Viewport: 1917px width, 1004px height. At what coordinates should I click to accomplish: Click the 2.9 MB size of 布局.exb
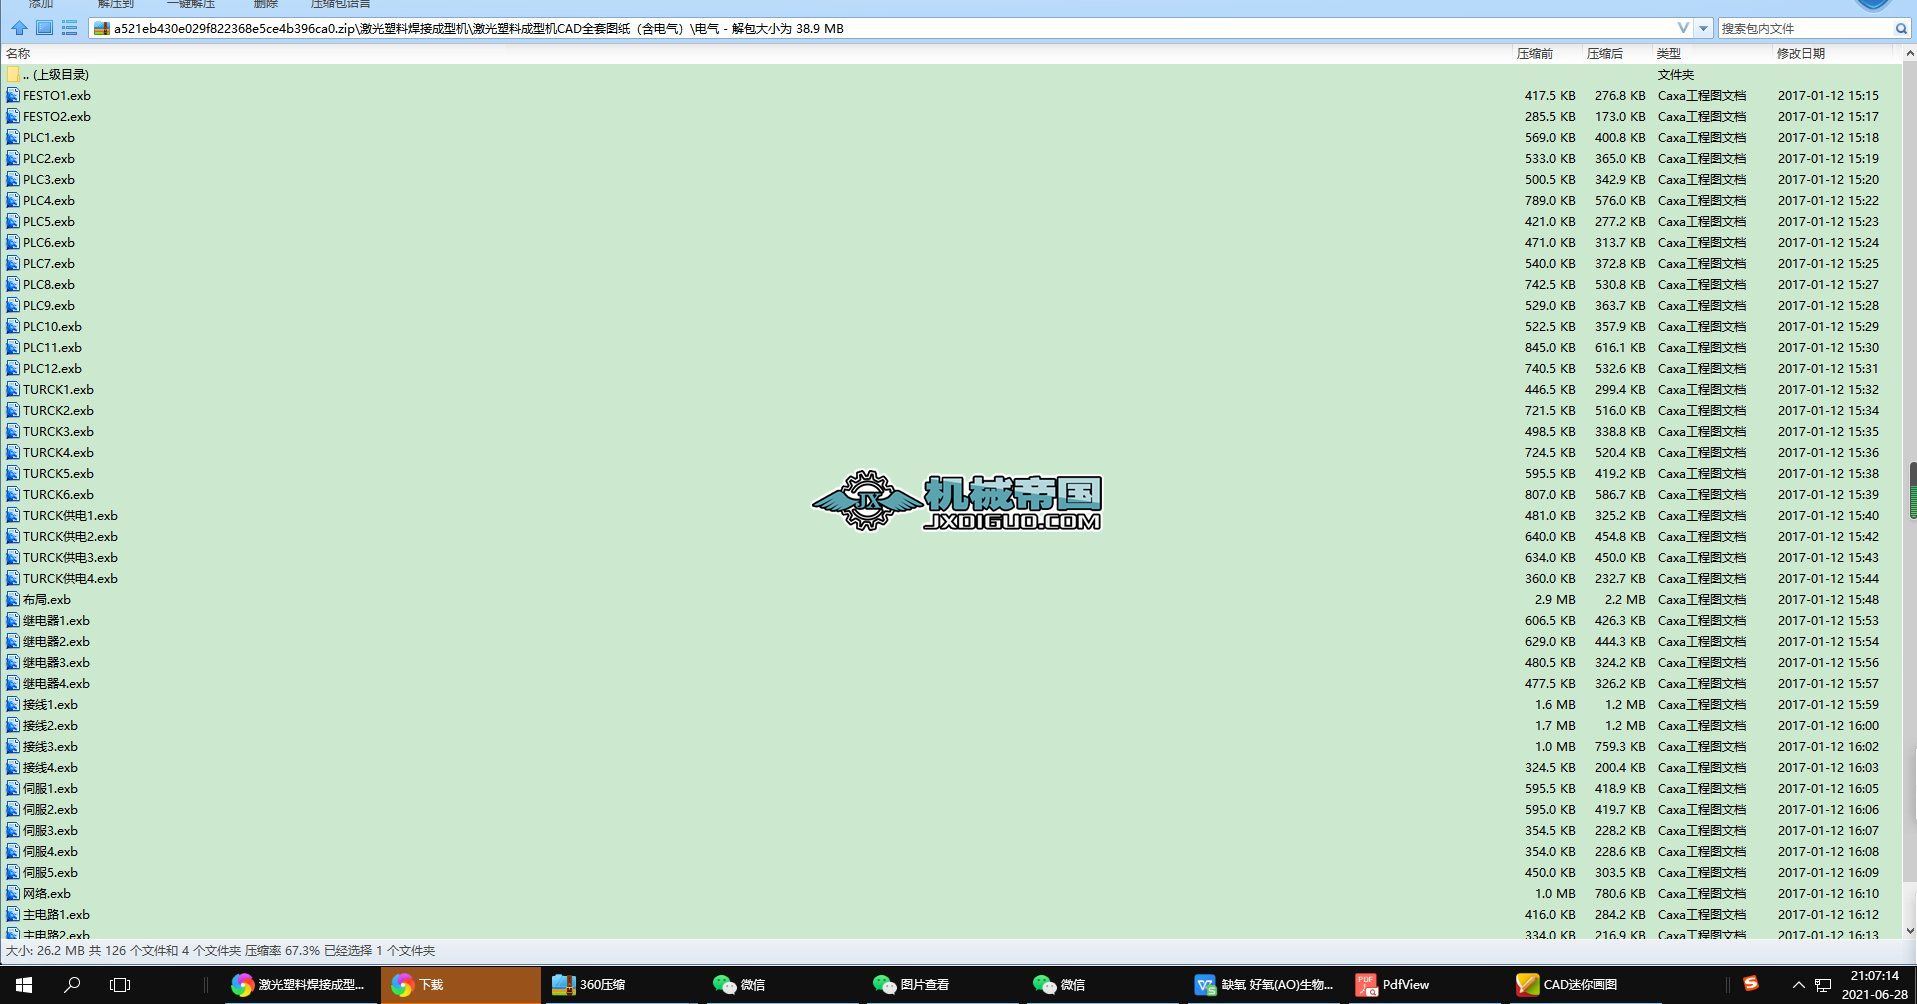coord(1555,600)
